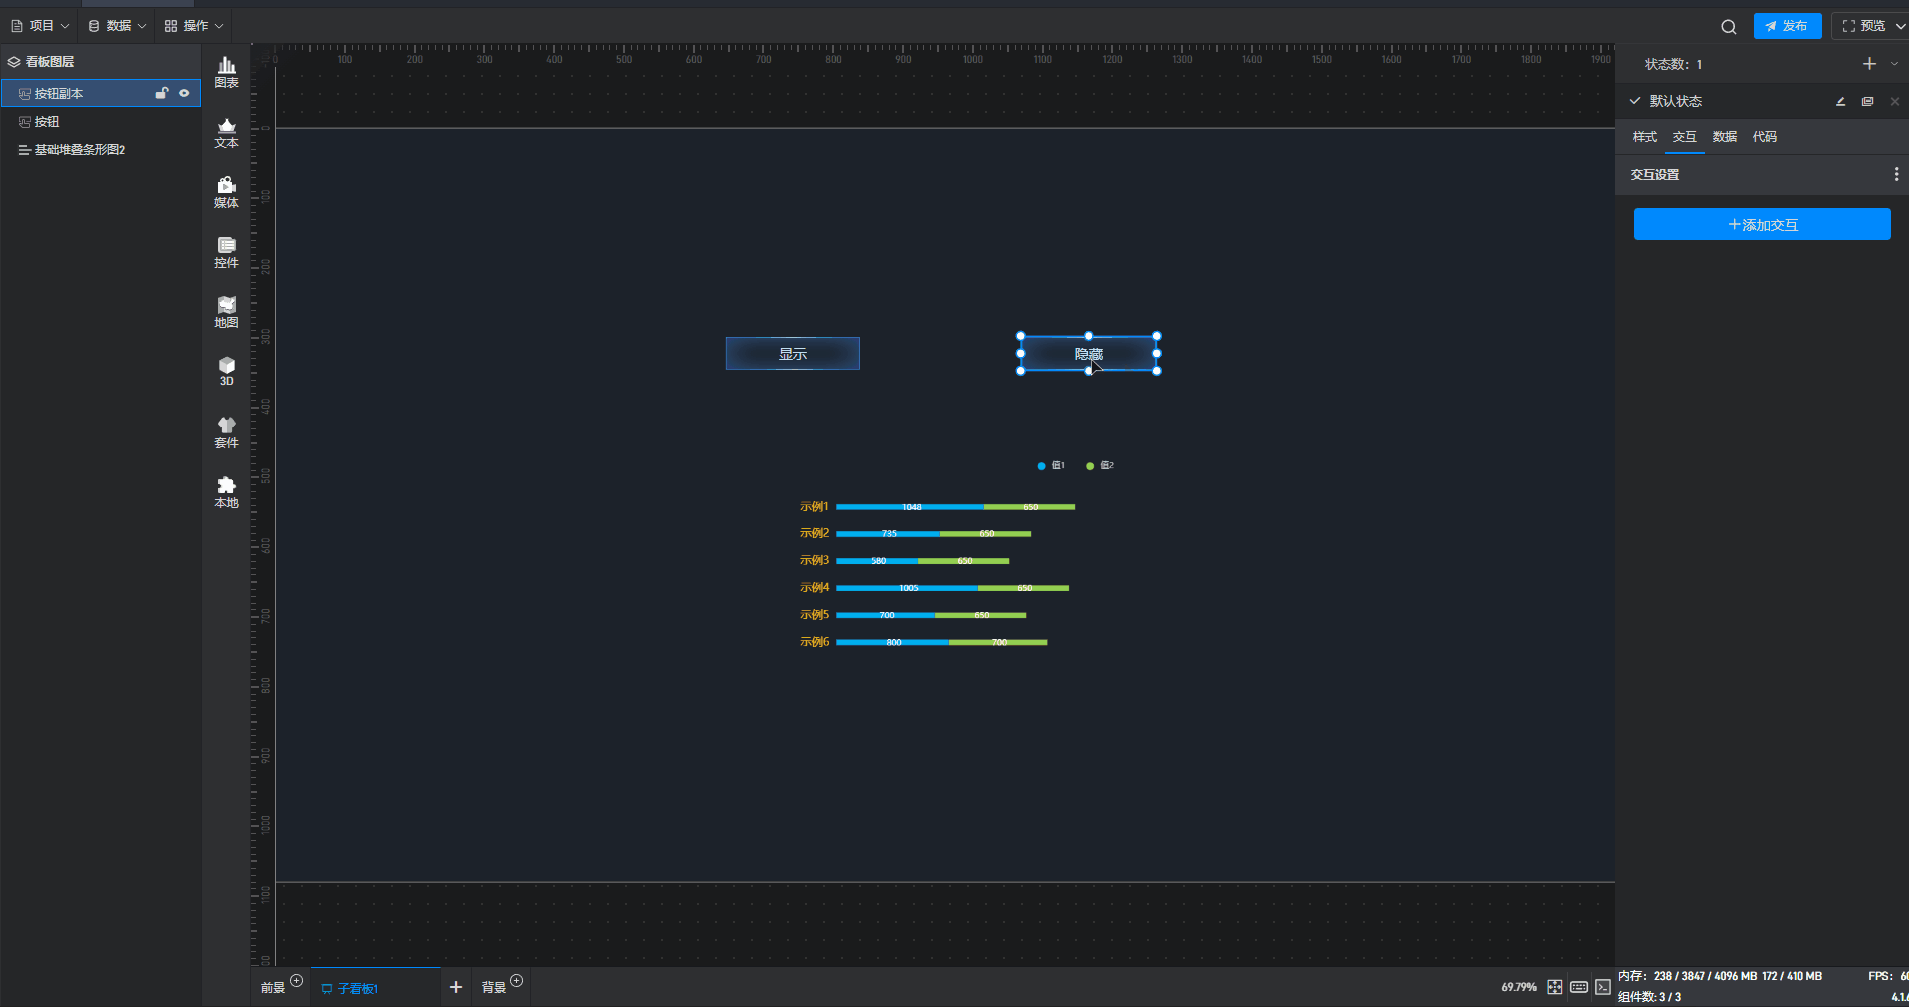This screenshot has width=1909, height=1007.
Task: Select the 背景 background tab
Action: (x=494, y=988)
